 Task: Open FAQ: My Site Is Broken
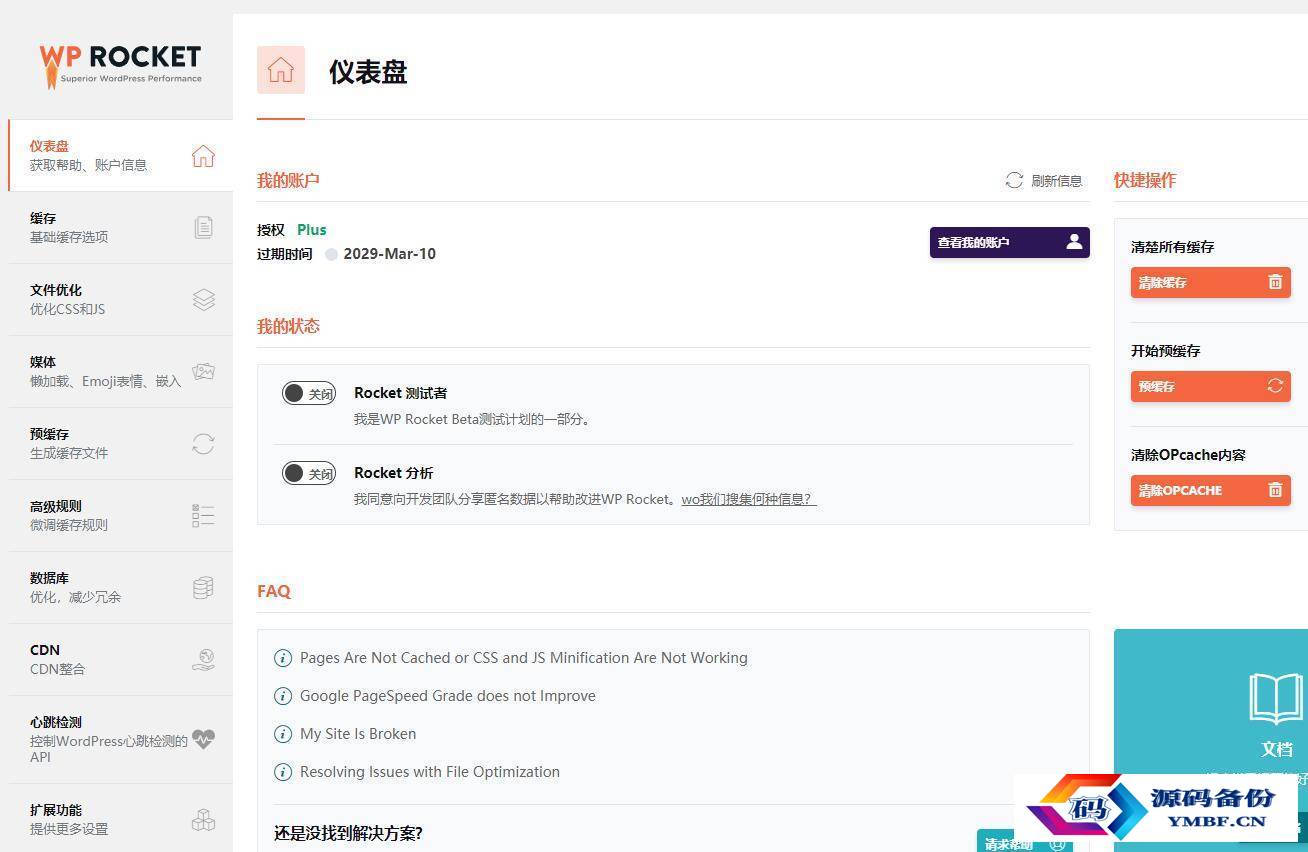pyautogui.click(x=358, y=734)
